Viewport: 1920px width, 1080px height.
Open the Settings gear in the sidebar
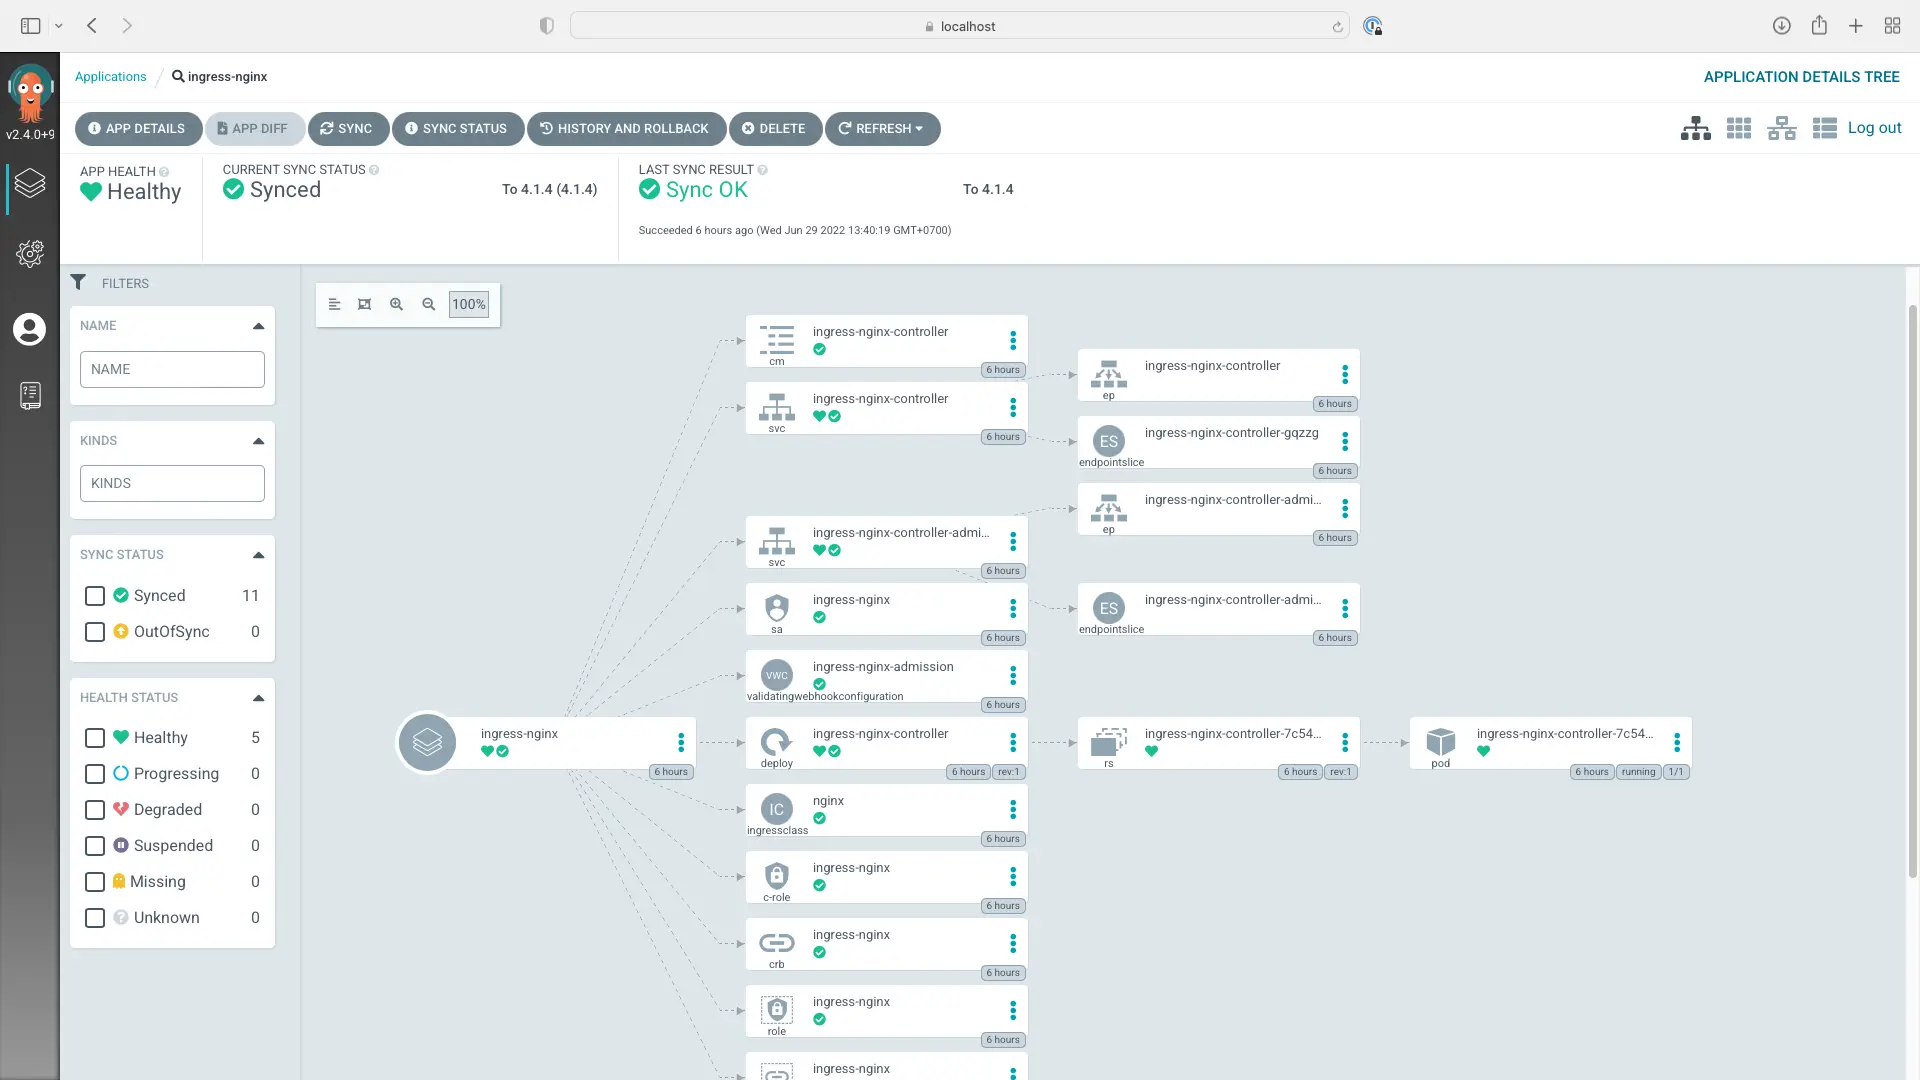click(30, 254)
